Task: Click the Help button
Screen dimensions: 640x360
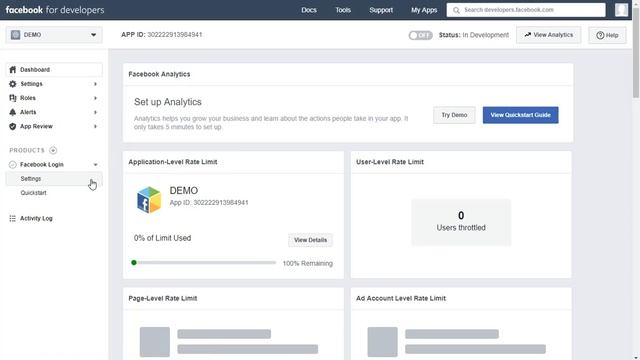Action: click(607, 35)
